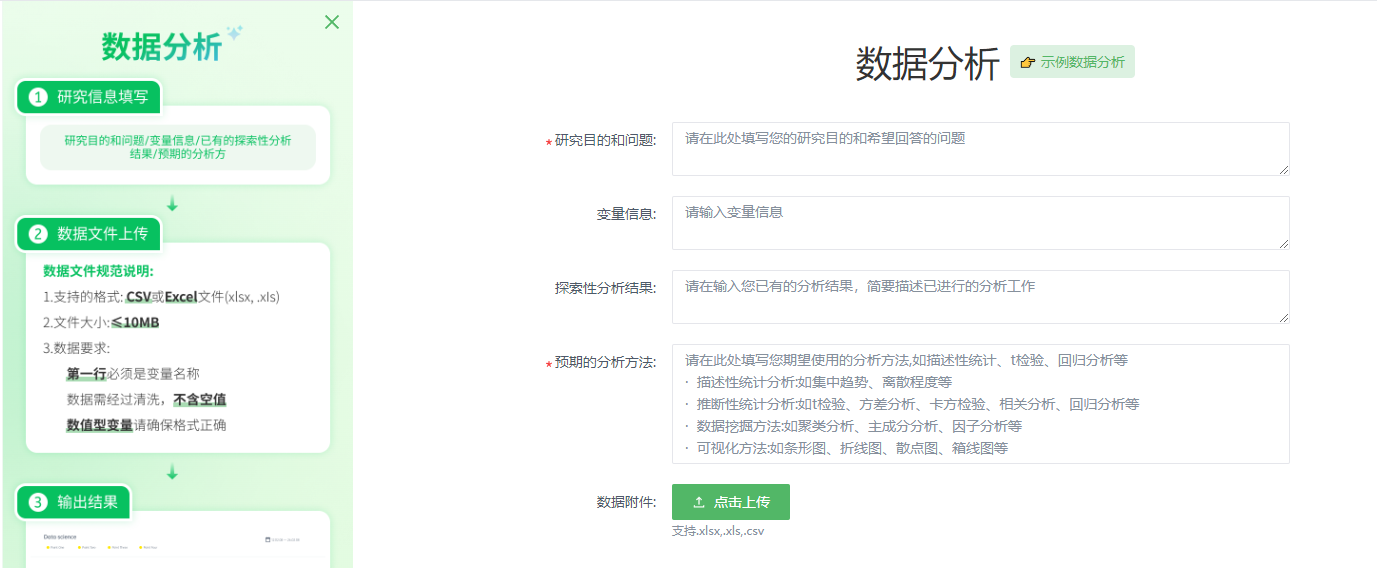The image size is (1377, 568).
Task: Close the data analysis guide panel
Action: pyautogui.click(x=332, y=22)
